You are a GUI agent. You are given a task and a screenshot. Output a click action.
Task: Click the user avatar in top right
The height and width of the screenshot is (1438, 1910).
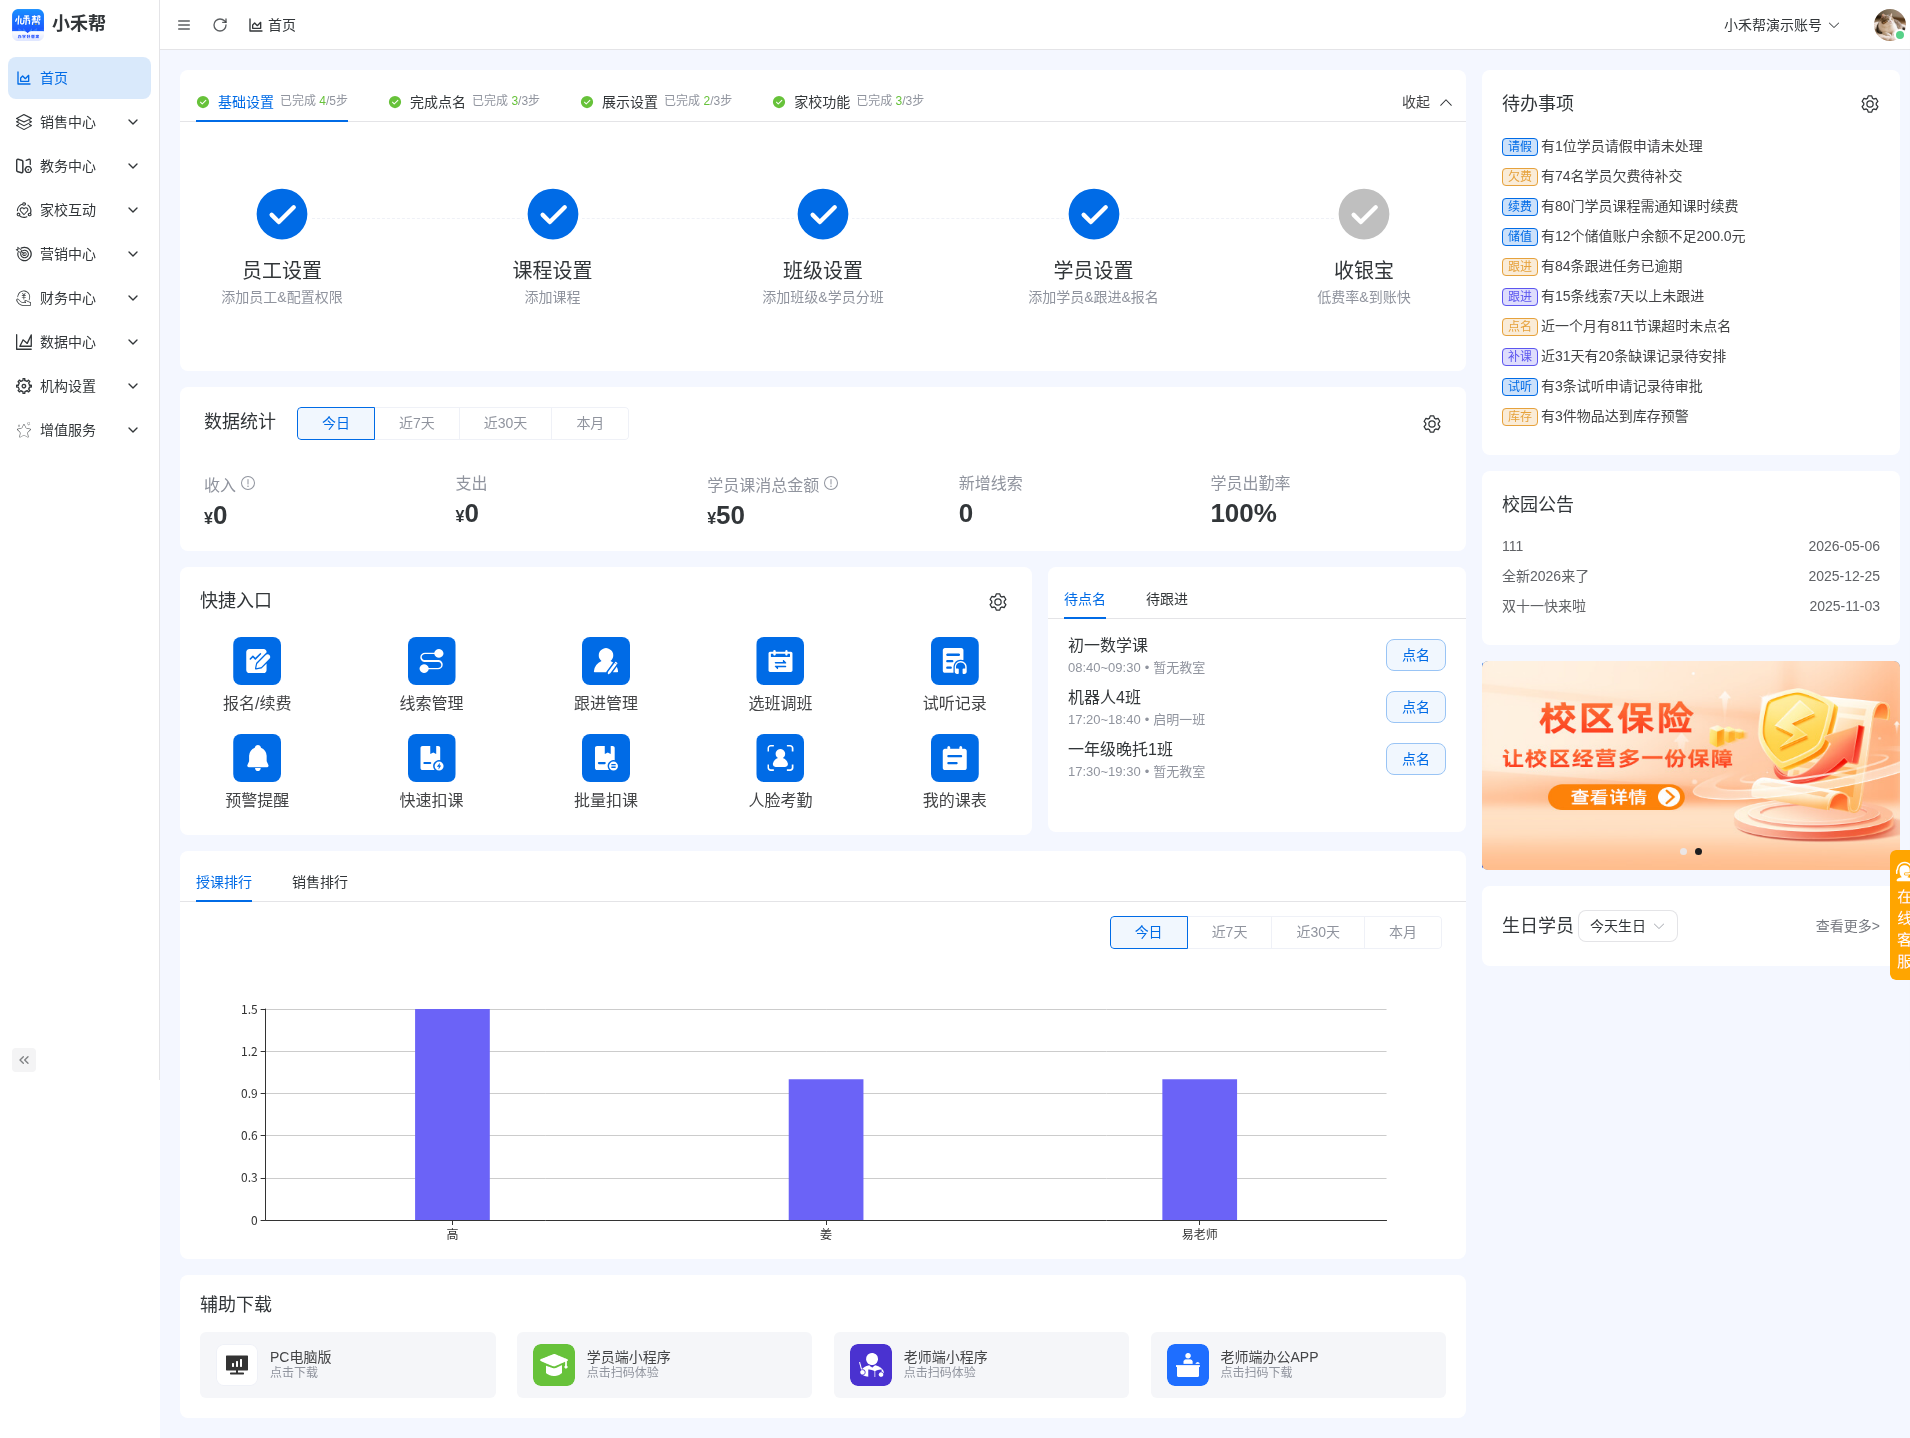pos(1889,25)
